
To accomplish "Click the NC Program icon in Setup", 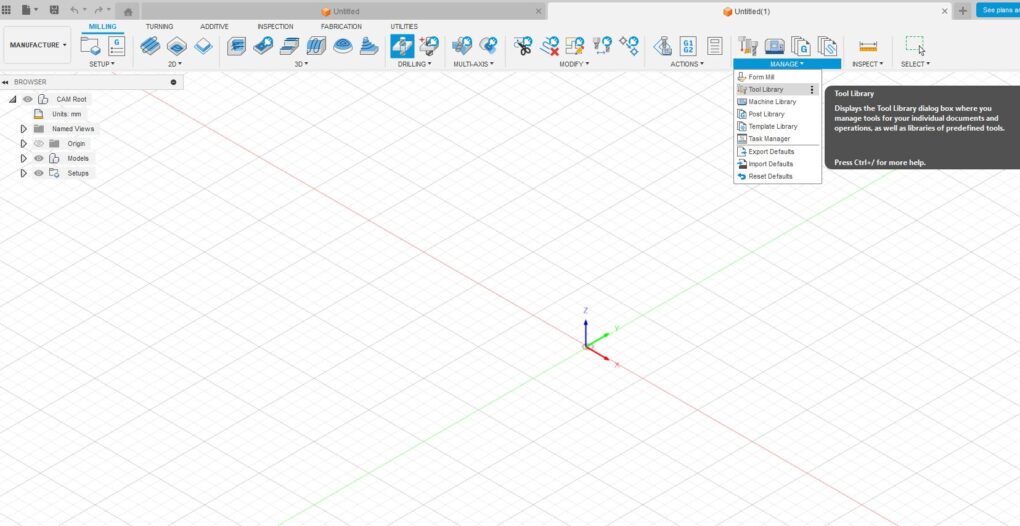I will pos(116,46).
